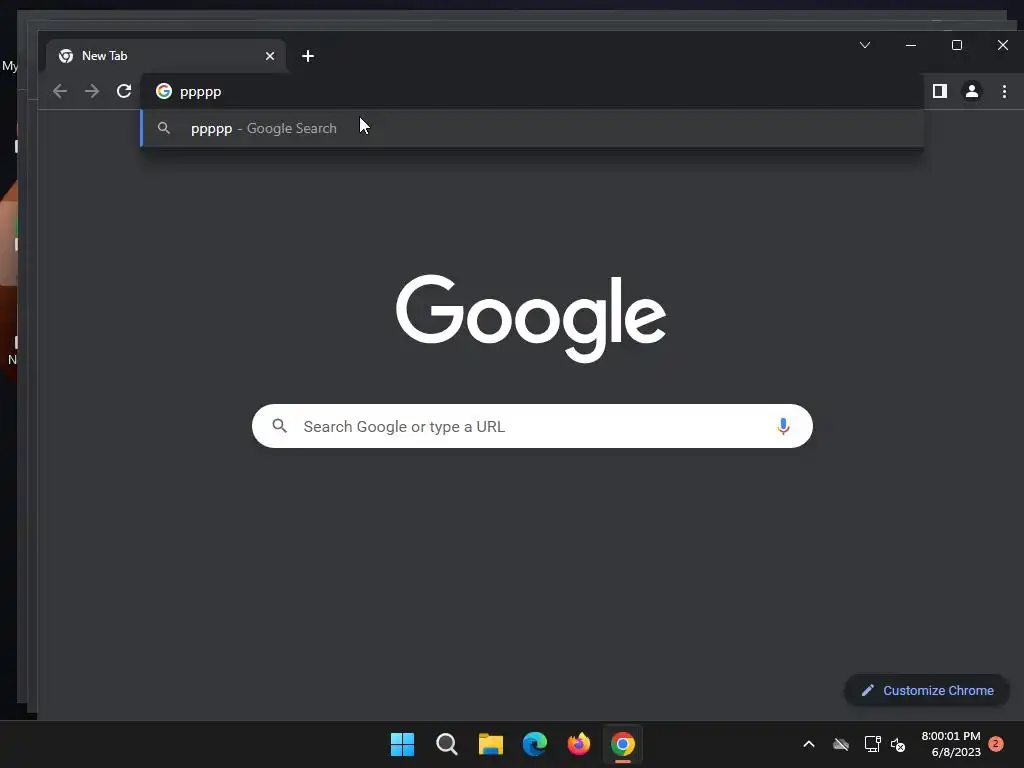Open the Chrome three-dot menu
Screen dimensions: 1024x768
pyautogui.click(x=1004, y=91)
